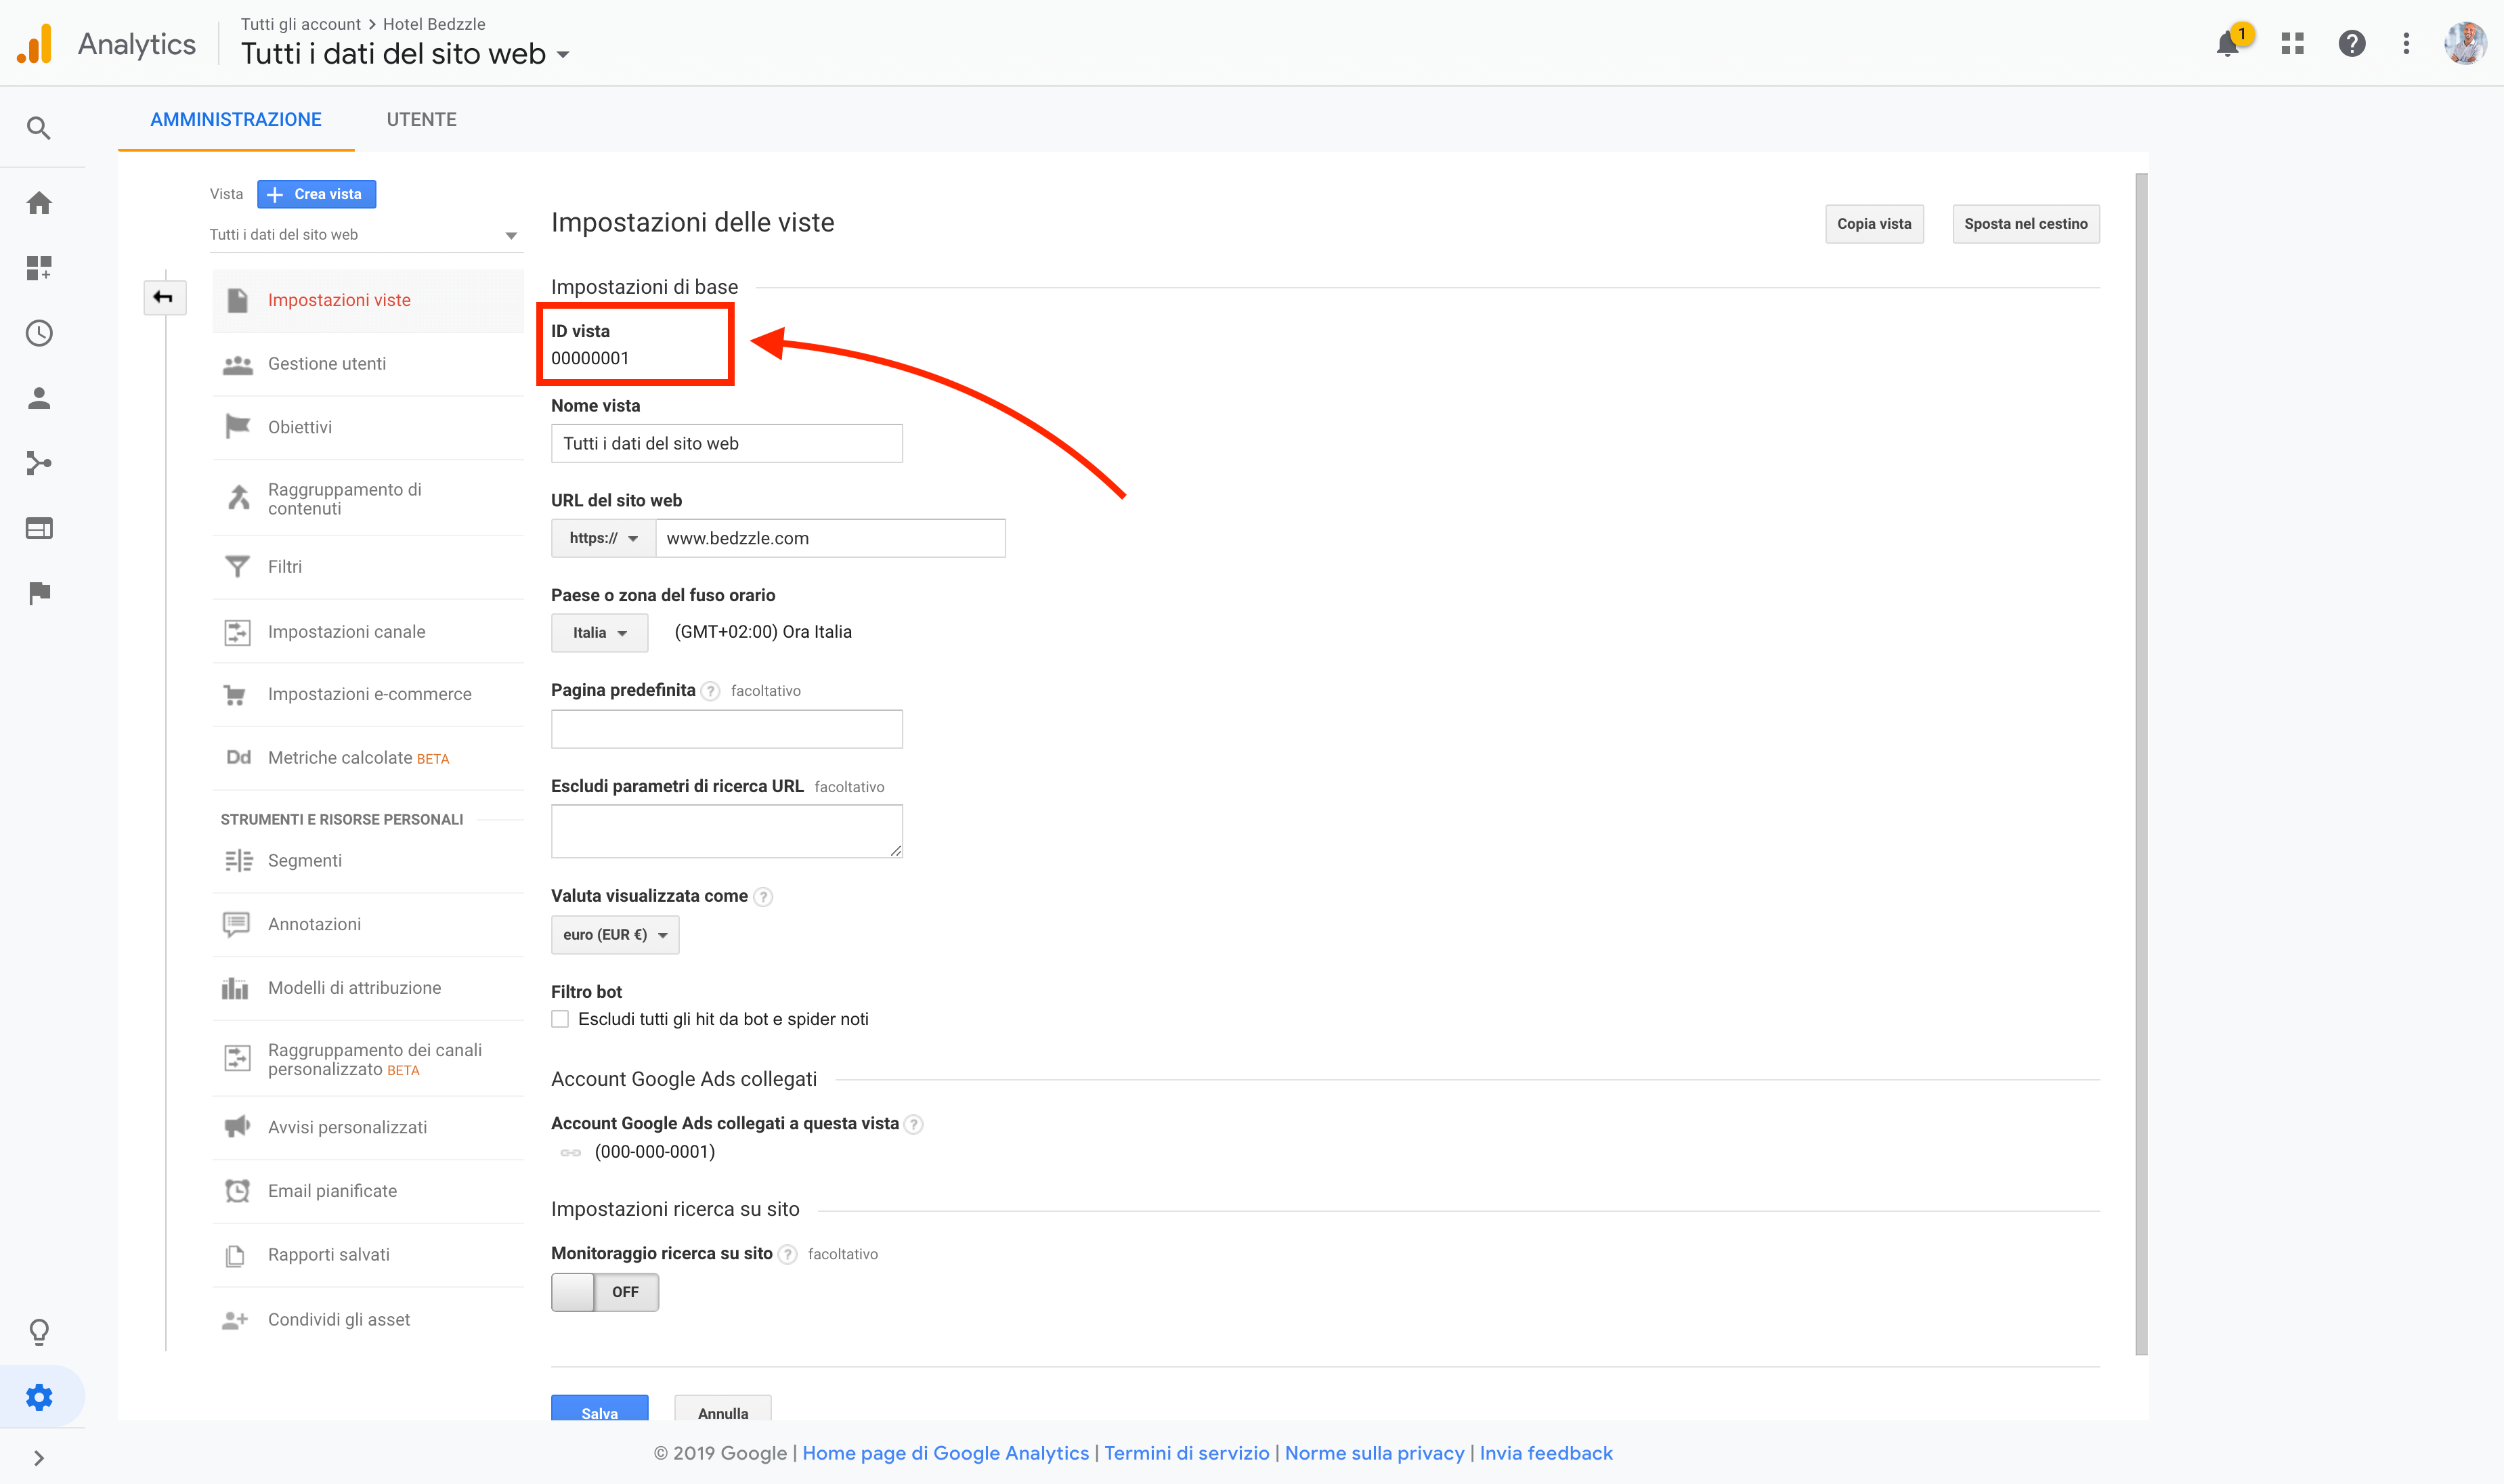Click the Gestione utenti people icon
This screenshot has height=1484, width=2504.
pos(237,364)
